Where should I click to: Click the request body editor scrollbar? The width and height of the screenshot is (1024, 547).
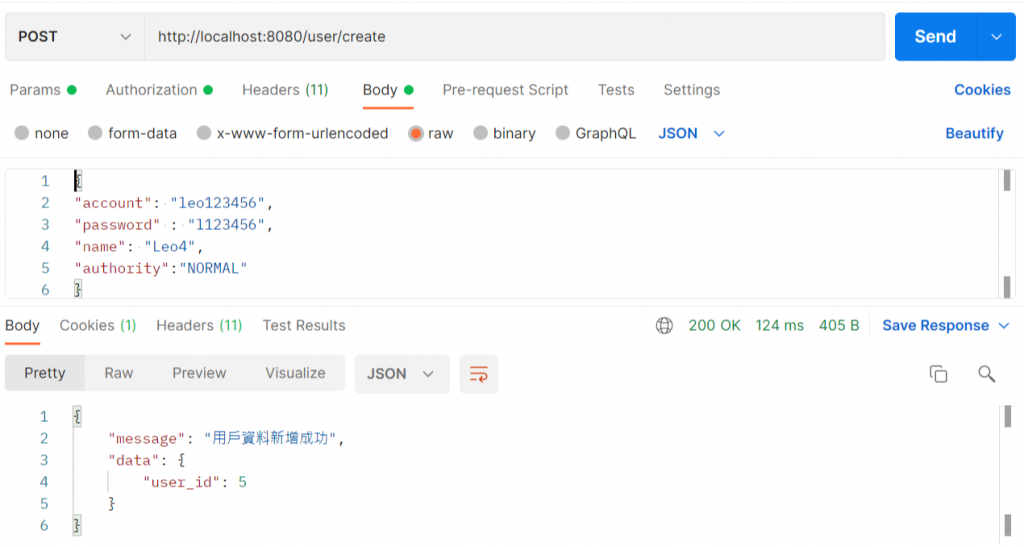(x=1006, y=234)
